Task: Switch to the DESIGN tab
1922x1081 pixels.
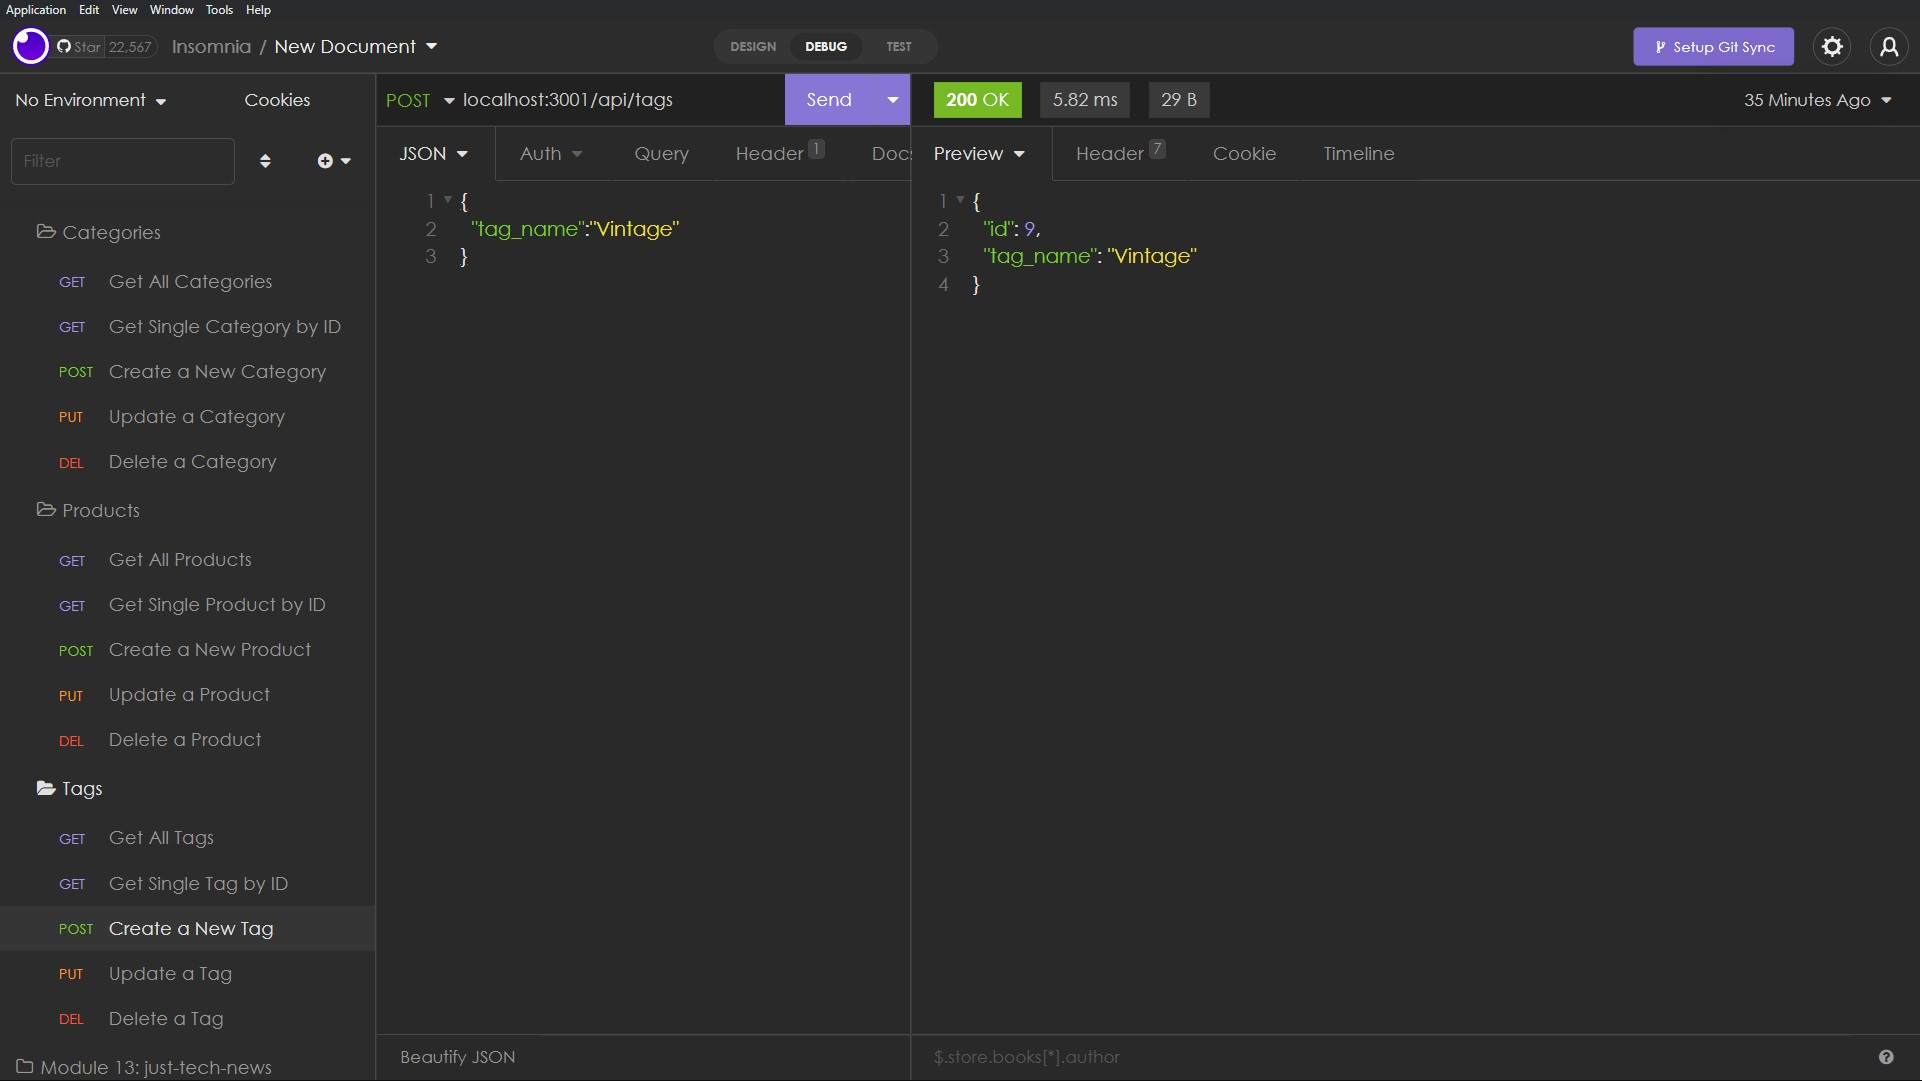Action: pos(752,46)
